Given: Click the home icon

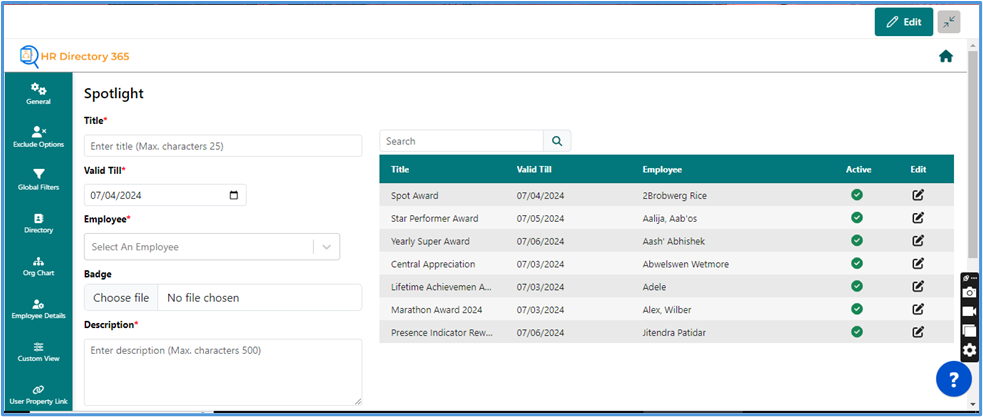Looking at the screenshot, I should [945, 57].
